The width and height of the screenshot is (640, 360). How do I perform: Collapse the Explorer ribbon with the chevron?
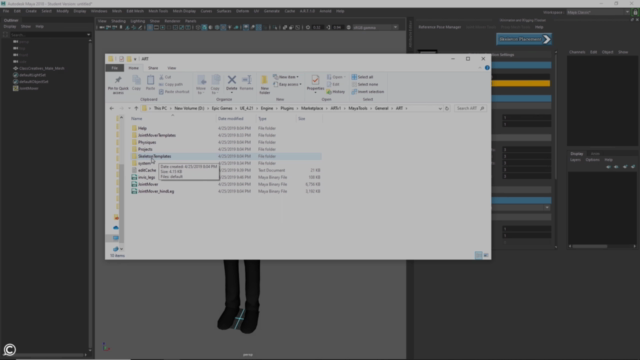click(480, 68)
